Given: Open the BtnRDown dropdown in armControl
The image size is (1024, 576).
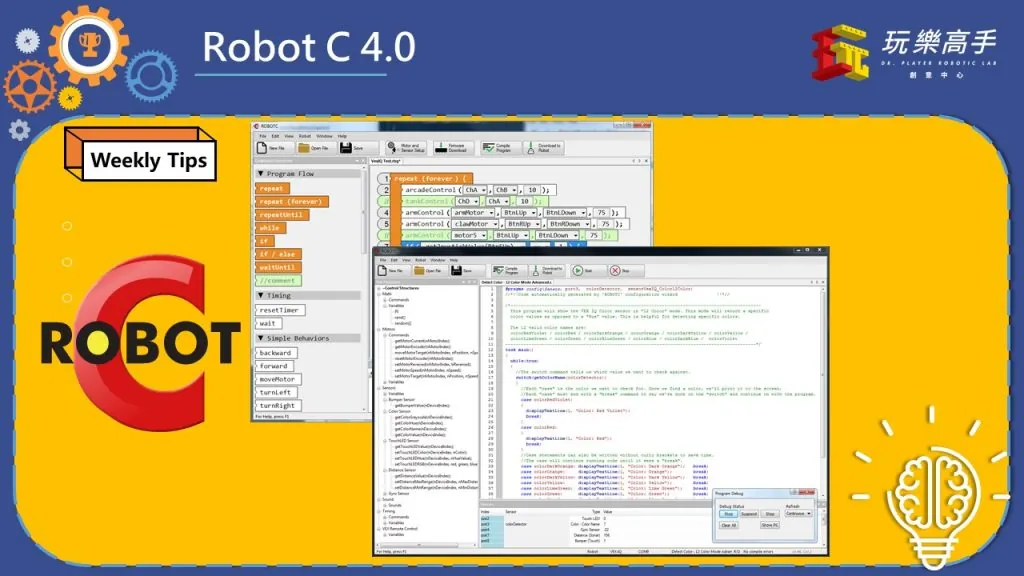Looking at the screenshot, I should pyautogui.click(x=569, y=224).
